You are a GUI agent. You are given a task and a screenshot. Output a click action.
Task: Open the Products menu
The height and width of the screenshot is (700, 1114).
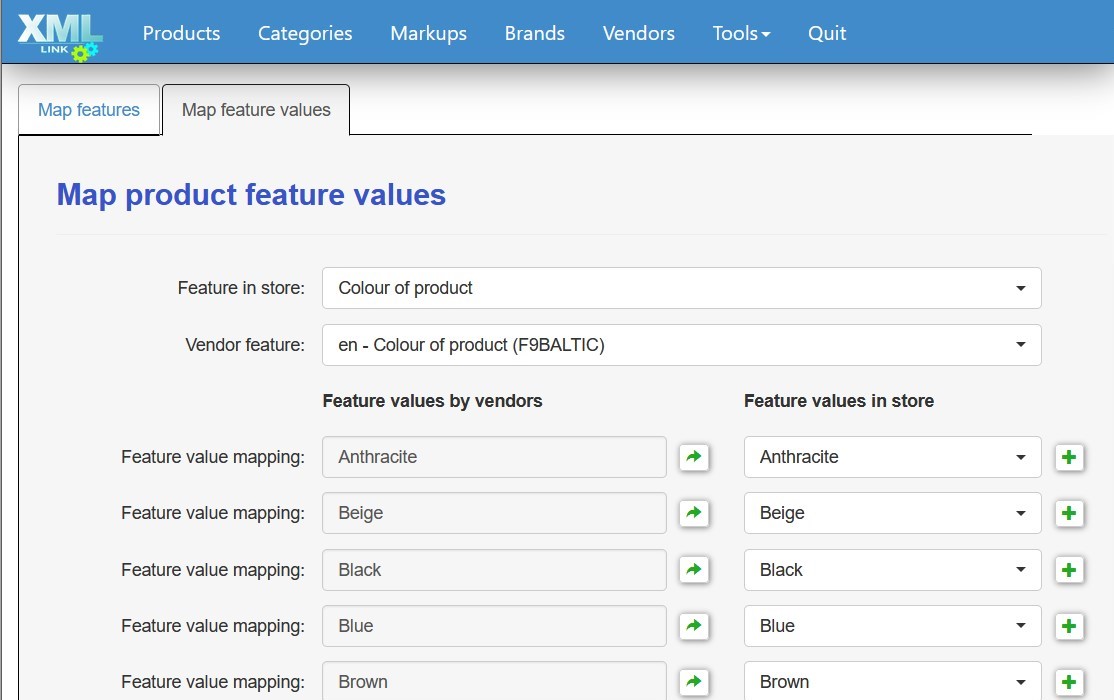point(181,33)
